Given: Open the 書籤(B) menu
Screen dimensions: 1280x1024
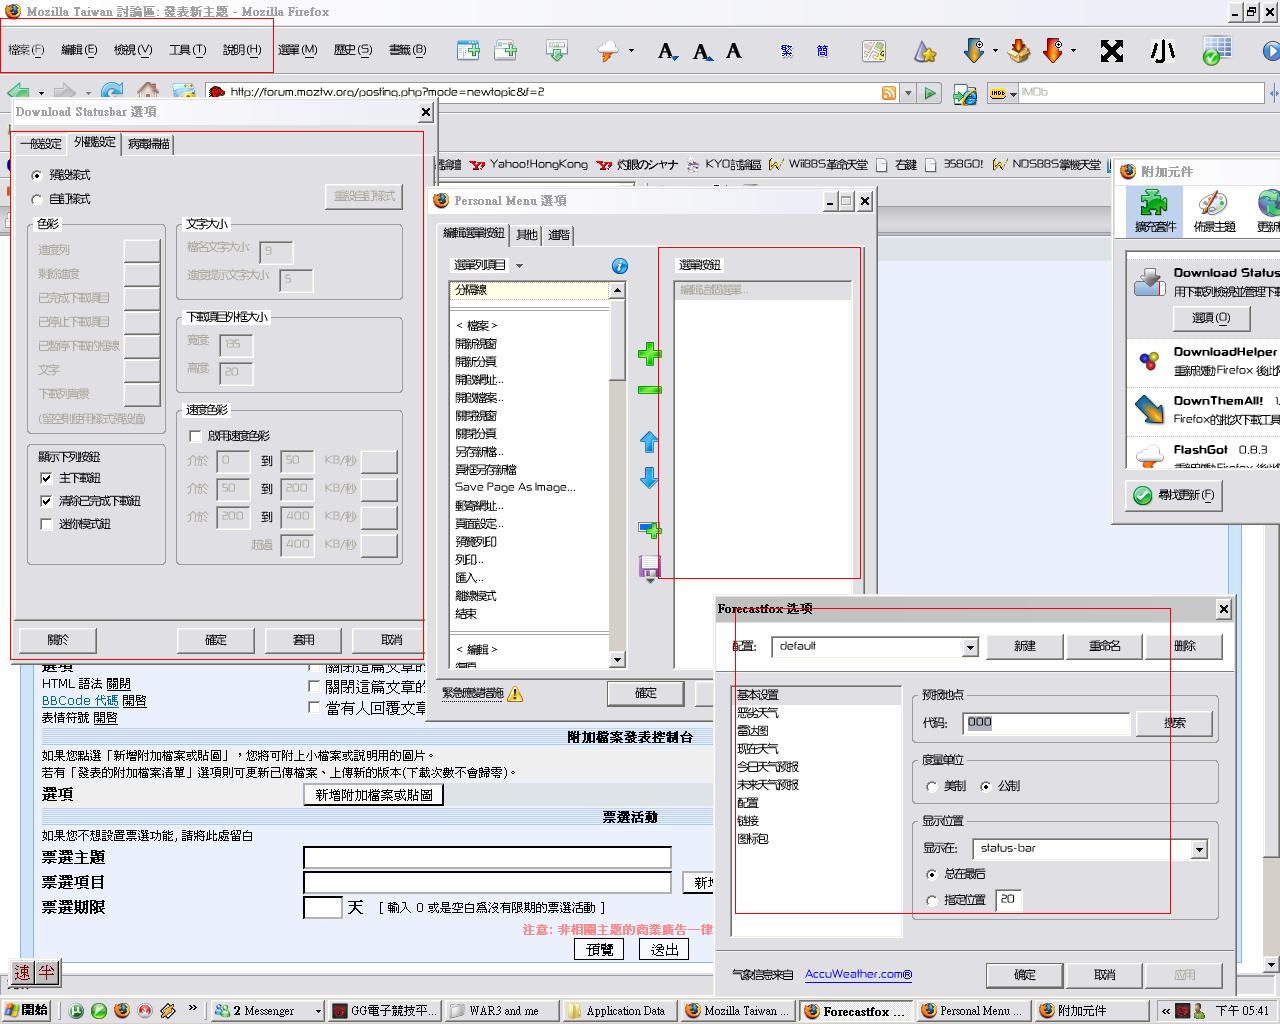Looking at the screenshot, I should tap(406, 50).
